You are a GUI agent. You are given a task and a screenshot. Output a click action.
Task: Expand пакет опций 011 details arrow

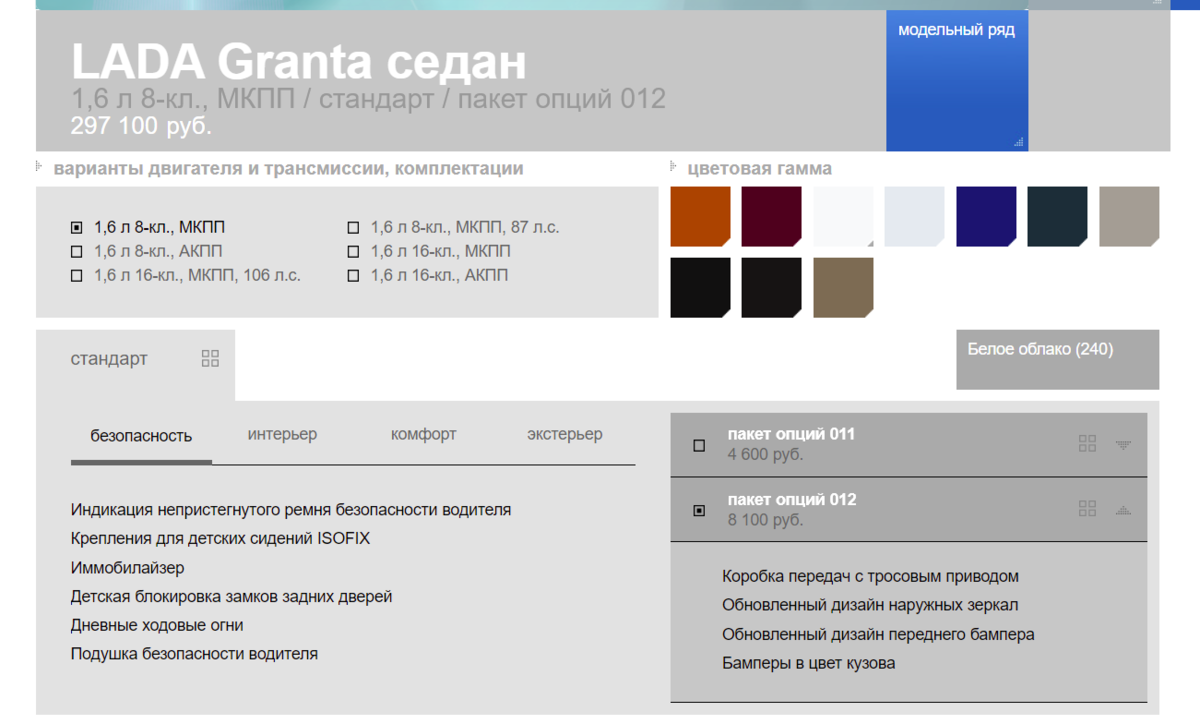coord(1123,445)
